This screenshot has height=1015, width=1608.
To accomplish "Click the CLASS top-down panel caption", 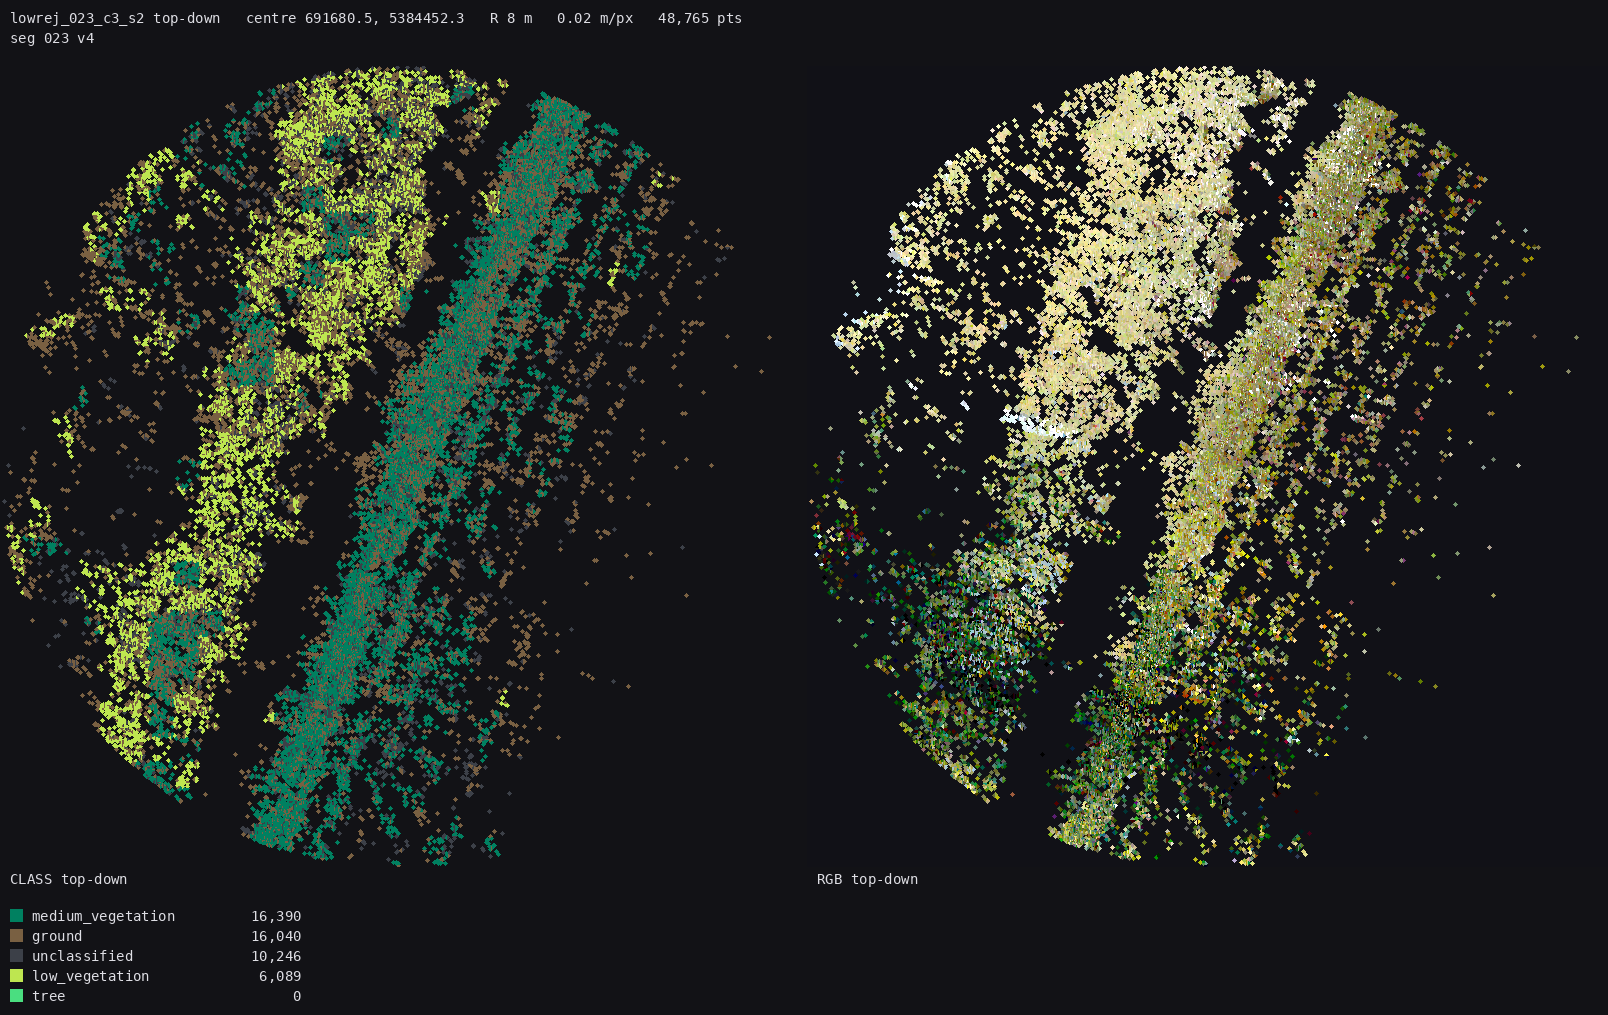I will tap(68, 879).
